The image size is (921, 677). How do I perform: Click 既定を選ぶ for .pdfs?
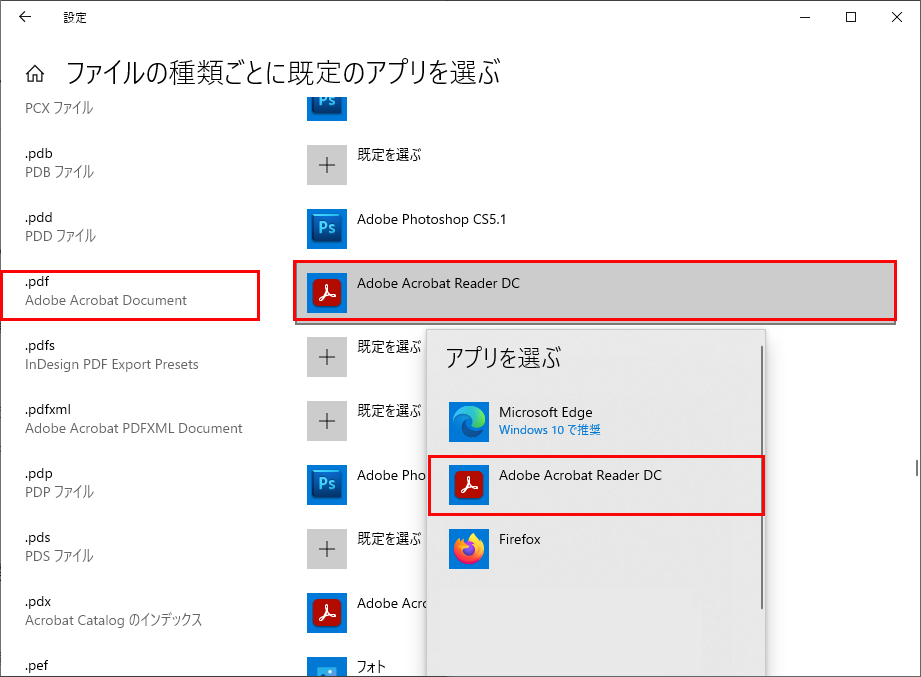click(x=389, y=347)
